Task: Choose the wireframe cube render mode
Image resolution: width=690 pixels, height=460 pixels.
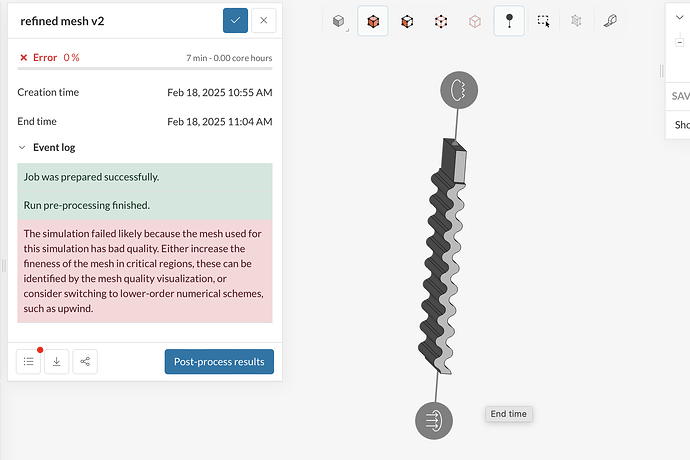Action: pyautogui.click(x=475, y=20)
